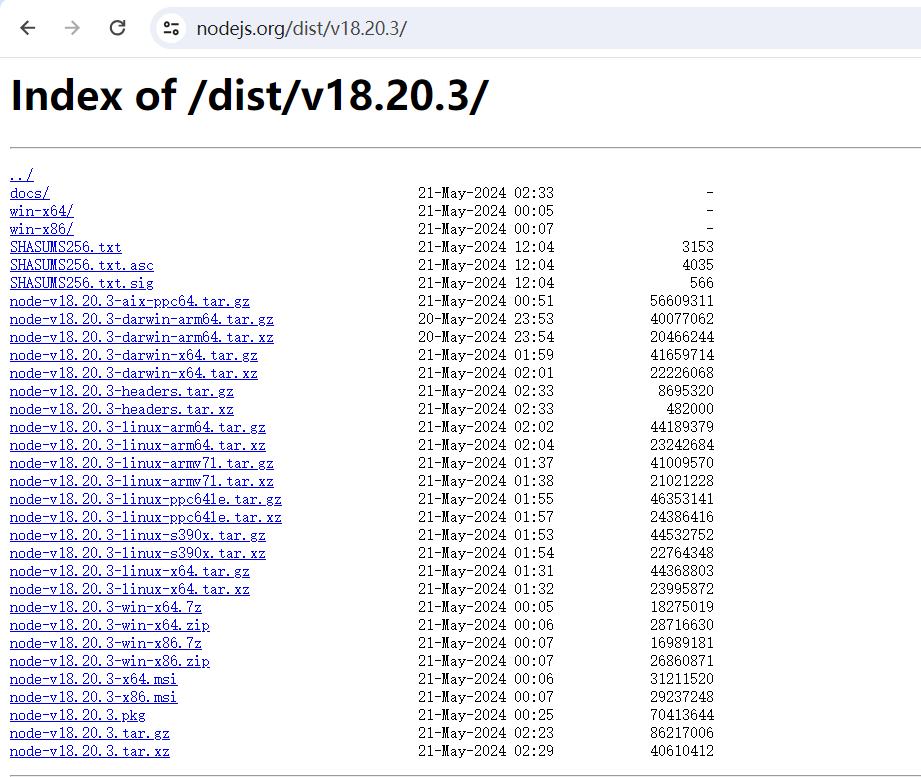
Task: Open the parent directory ../ link
Action: point(22,175)
